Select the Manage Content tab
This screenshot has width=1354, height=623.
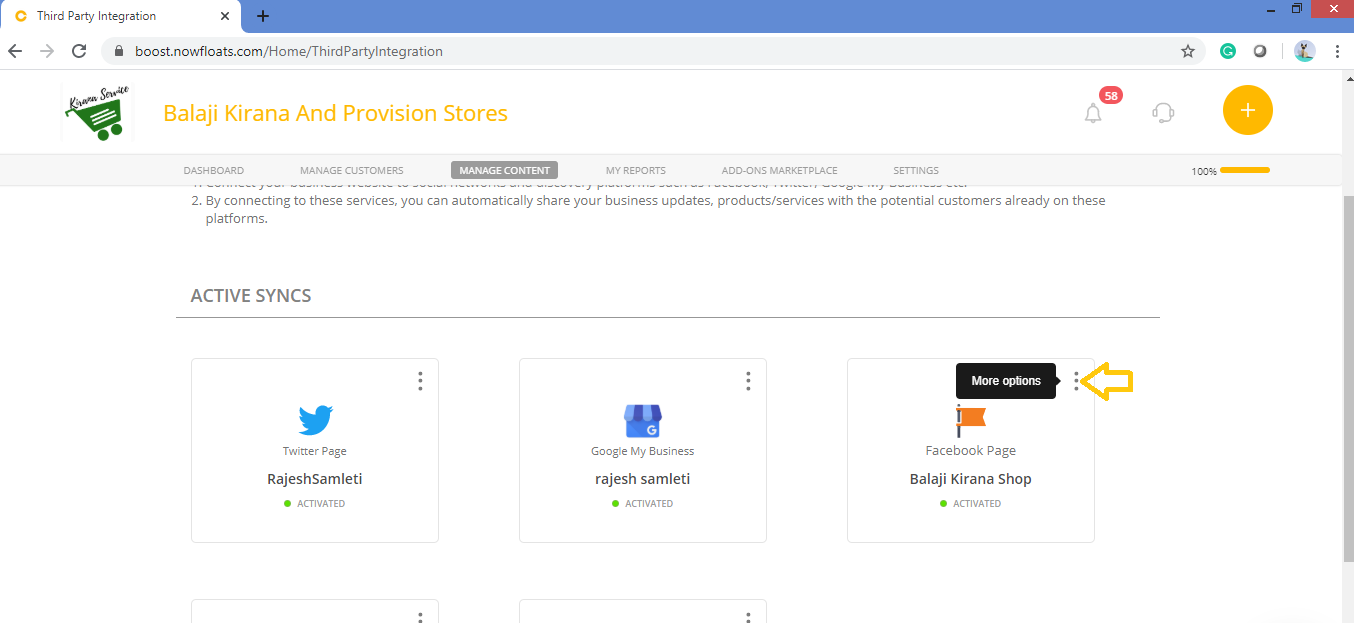pos(504,170)
